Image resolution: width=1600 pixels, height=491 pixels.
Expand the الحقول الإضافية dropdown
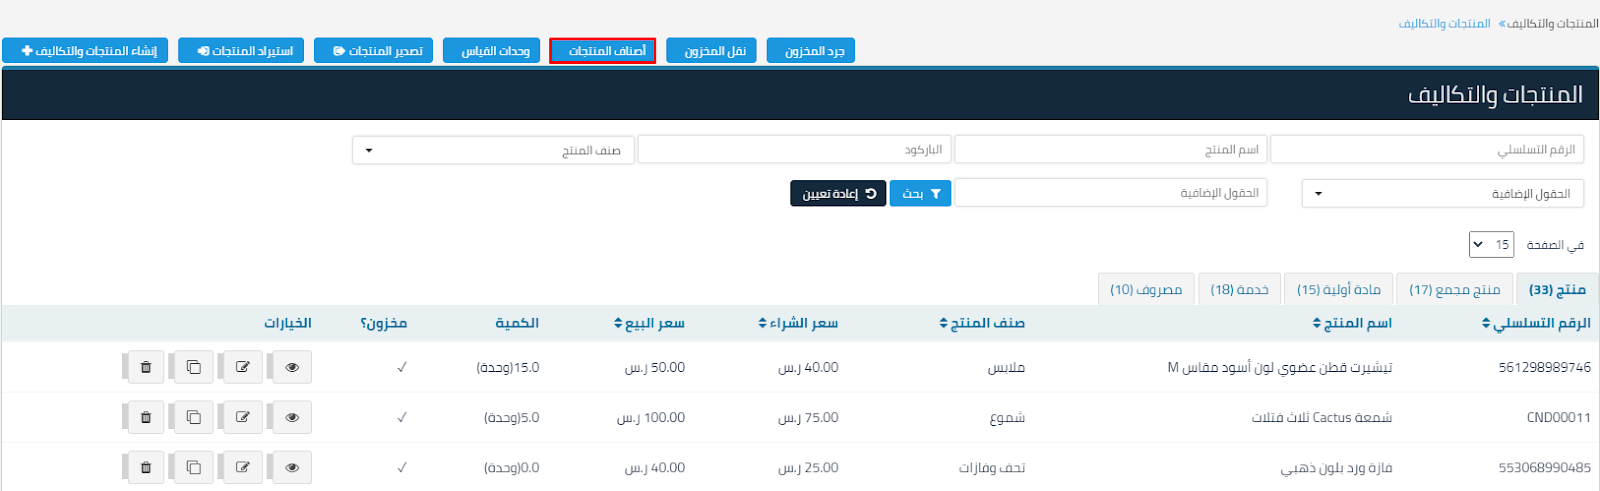click(x=1442, y=193)
